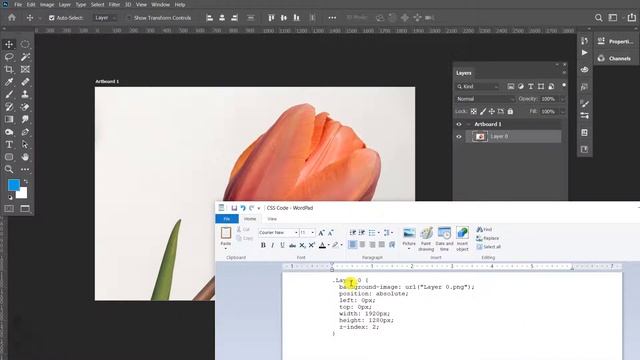The height and width of the screenshot is (360, 640).
Task: Select the Layers panel tab
Action: (x=464, y=73)
